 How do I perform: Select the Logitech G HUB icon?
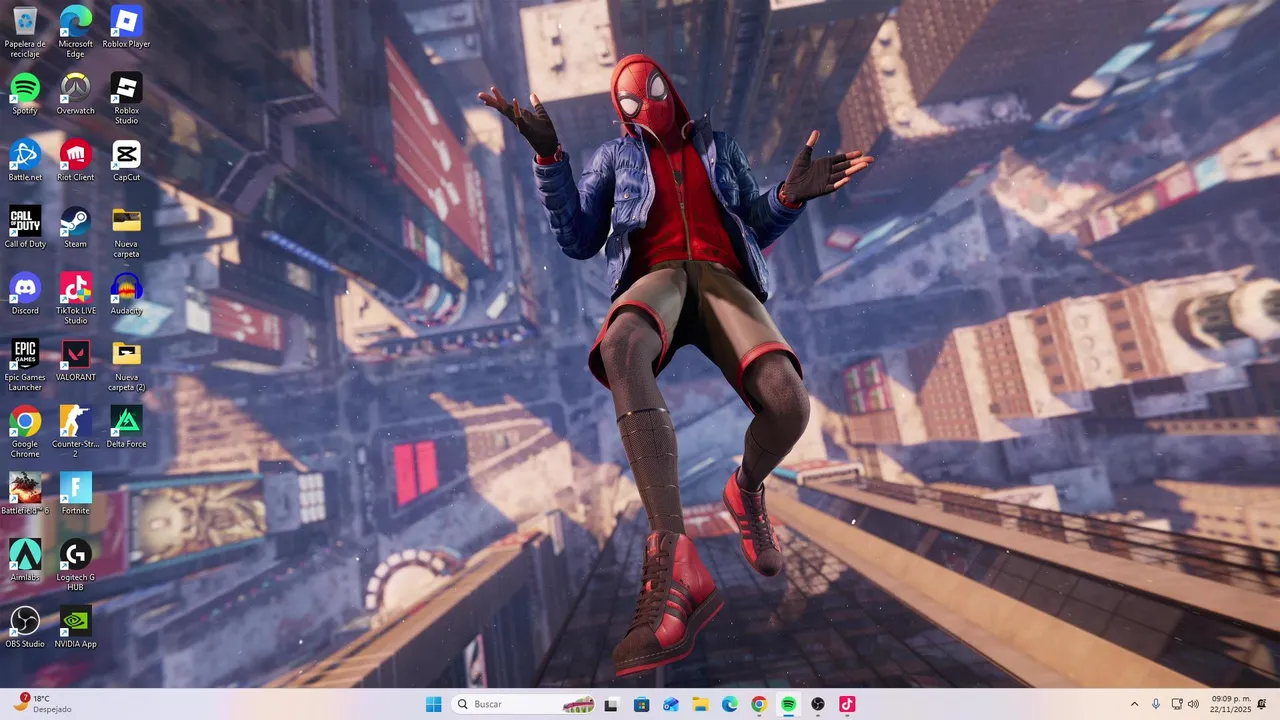tap(75, 565)
